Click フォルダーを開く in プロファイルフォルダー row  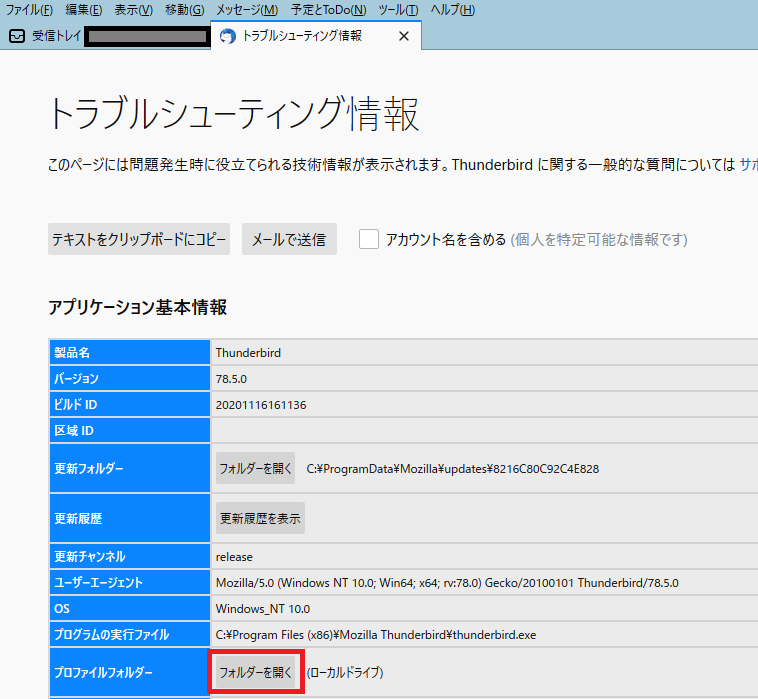[255, 672]
